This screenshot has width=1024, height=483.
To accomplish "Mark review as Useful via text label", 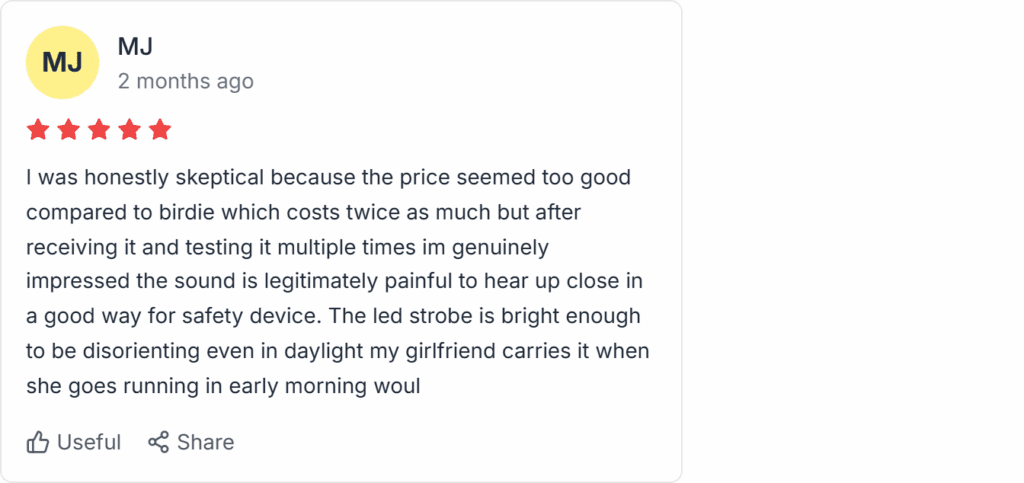I will (x=89, y=442).
